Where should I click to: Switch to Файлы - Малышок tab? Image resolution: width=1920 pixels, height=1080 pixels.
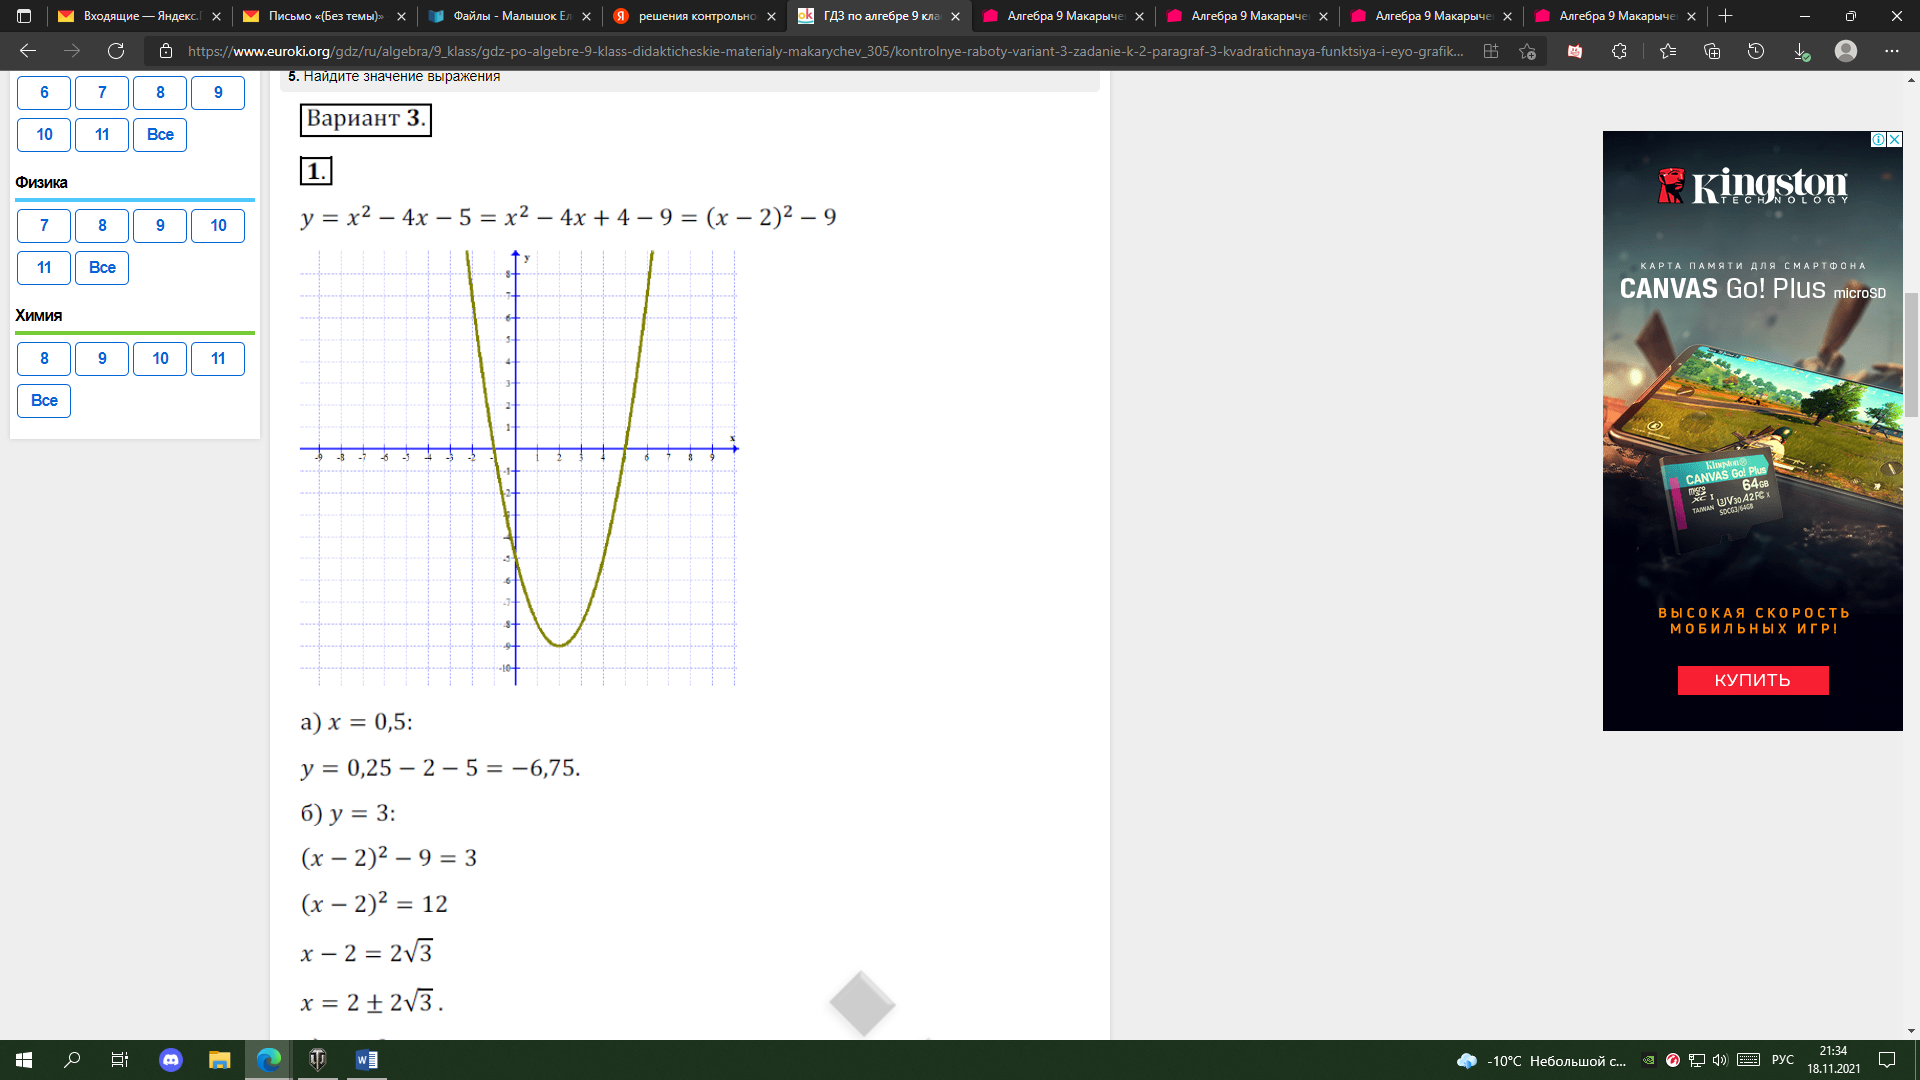click(x=510, y=16)
